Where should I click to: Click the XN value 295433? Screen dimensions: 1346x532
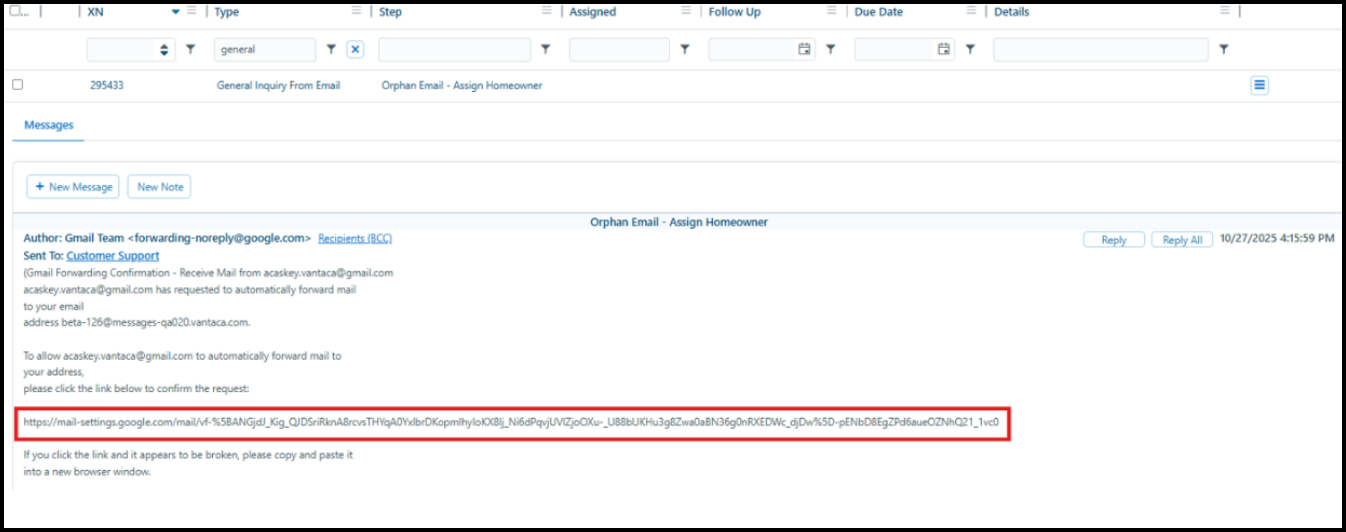(106, 86)
